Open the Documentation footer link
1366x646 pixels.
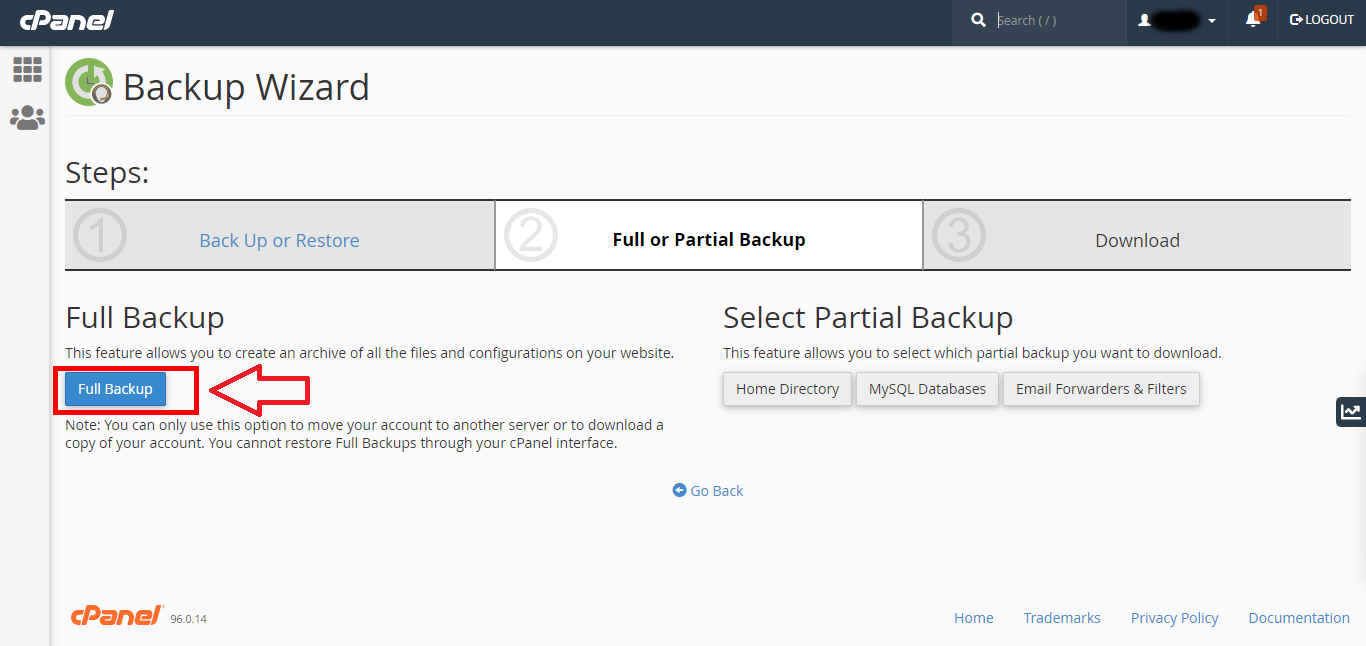tap(1298, 618)
